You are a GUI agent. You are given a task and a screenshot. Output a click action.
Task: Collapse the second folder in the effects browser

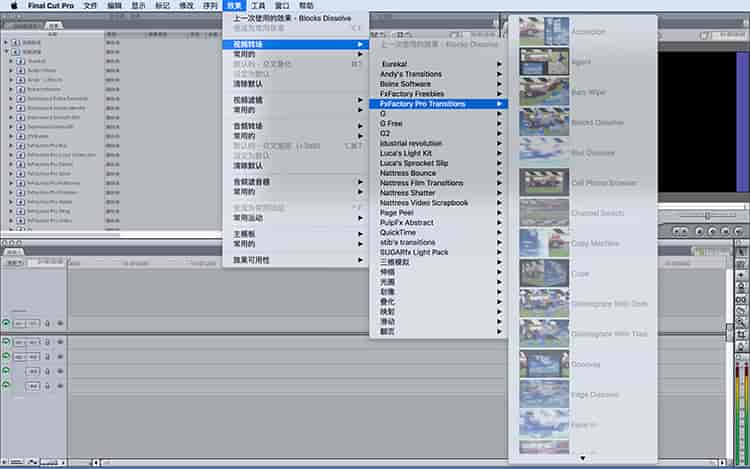[x=6, y=51]
